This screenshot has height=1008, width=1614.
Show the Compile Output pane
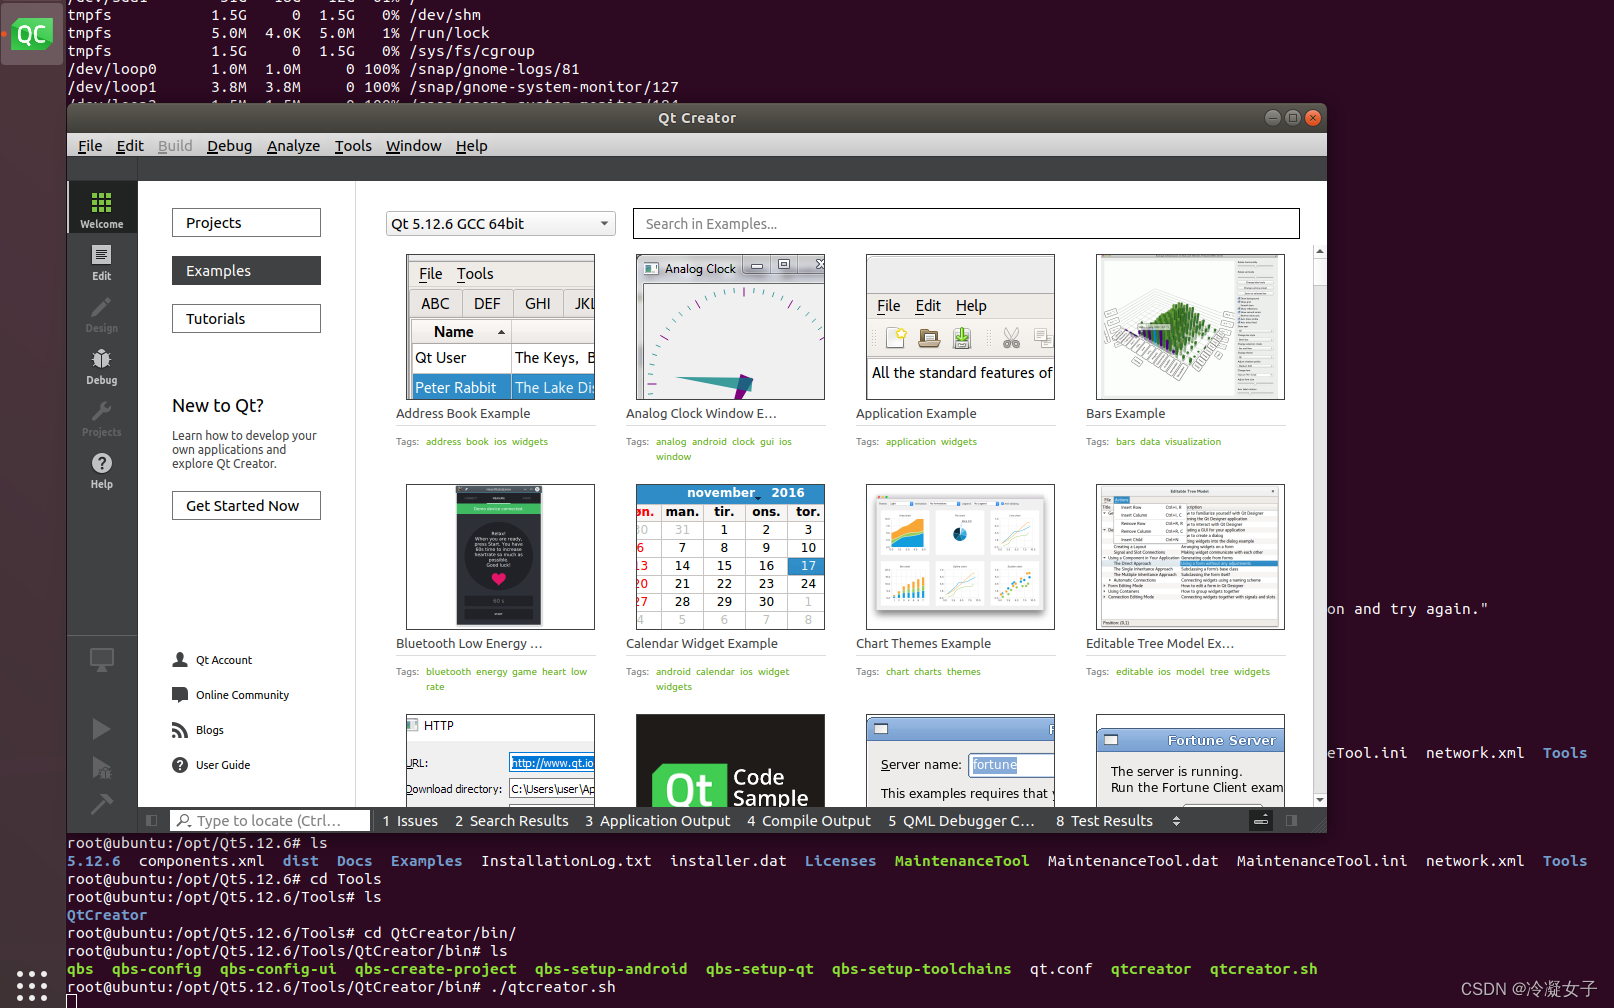click(809, 821)
